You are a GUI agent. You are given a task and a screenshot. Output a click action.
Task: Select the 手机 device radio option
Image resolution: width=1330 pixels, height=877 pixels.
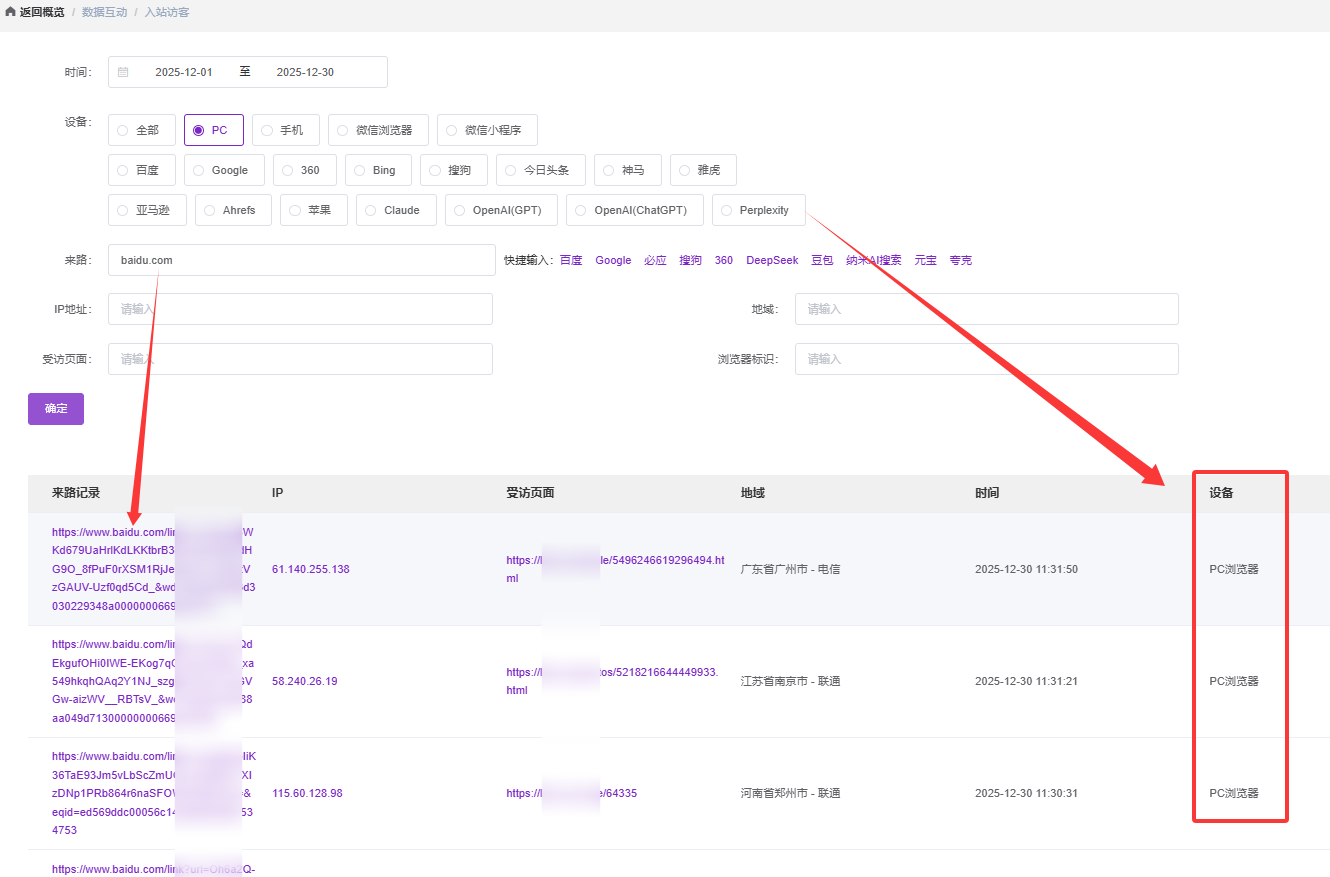(x=267, y=130)
